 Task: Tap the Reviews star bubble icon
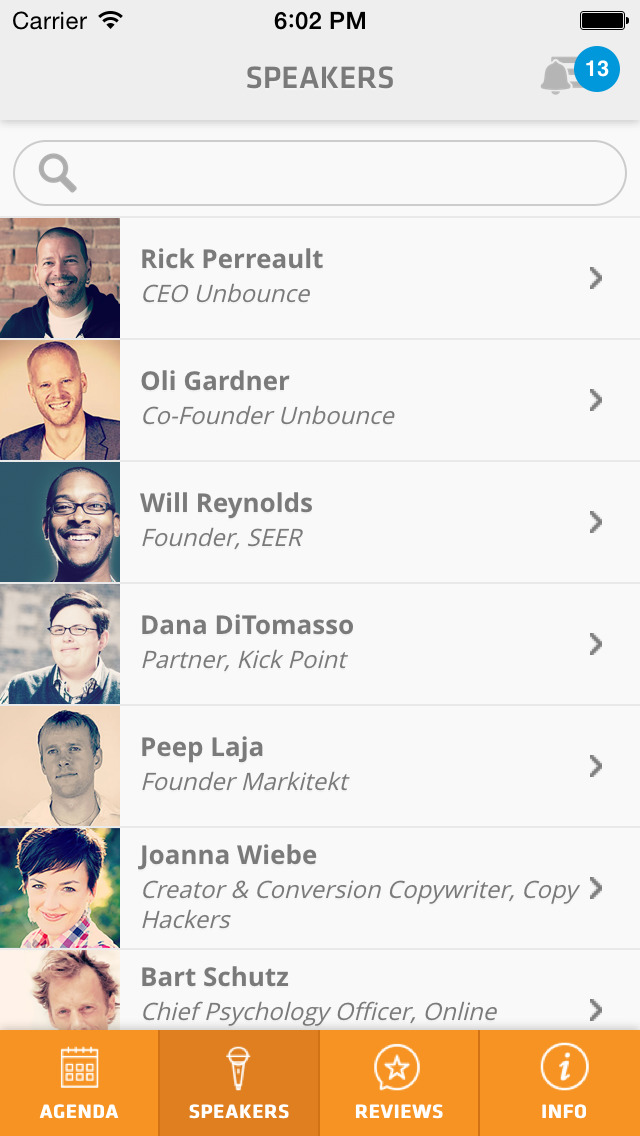(x=398, y=1068)
